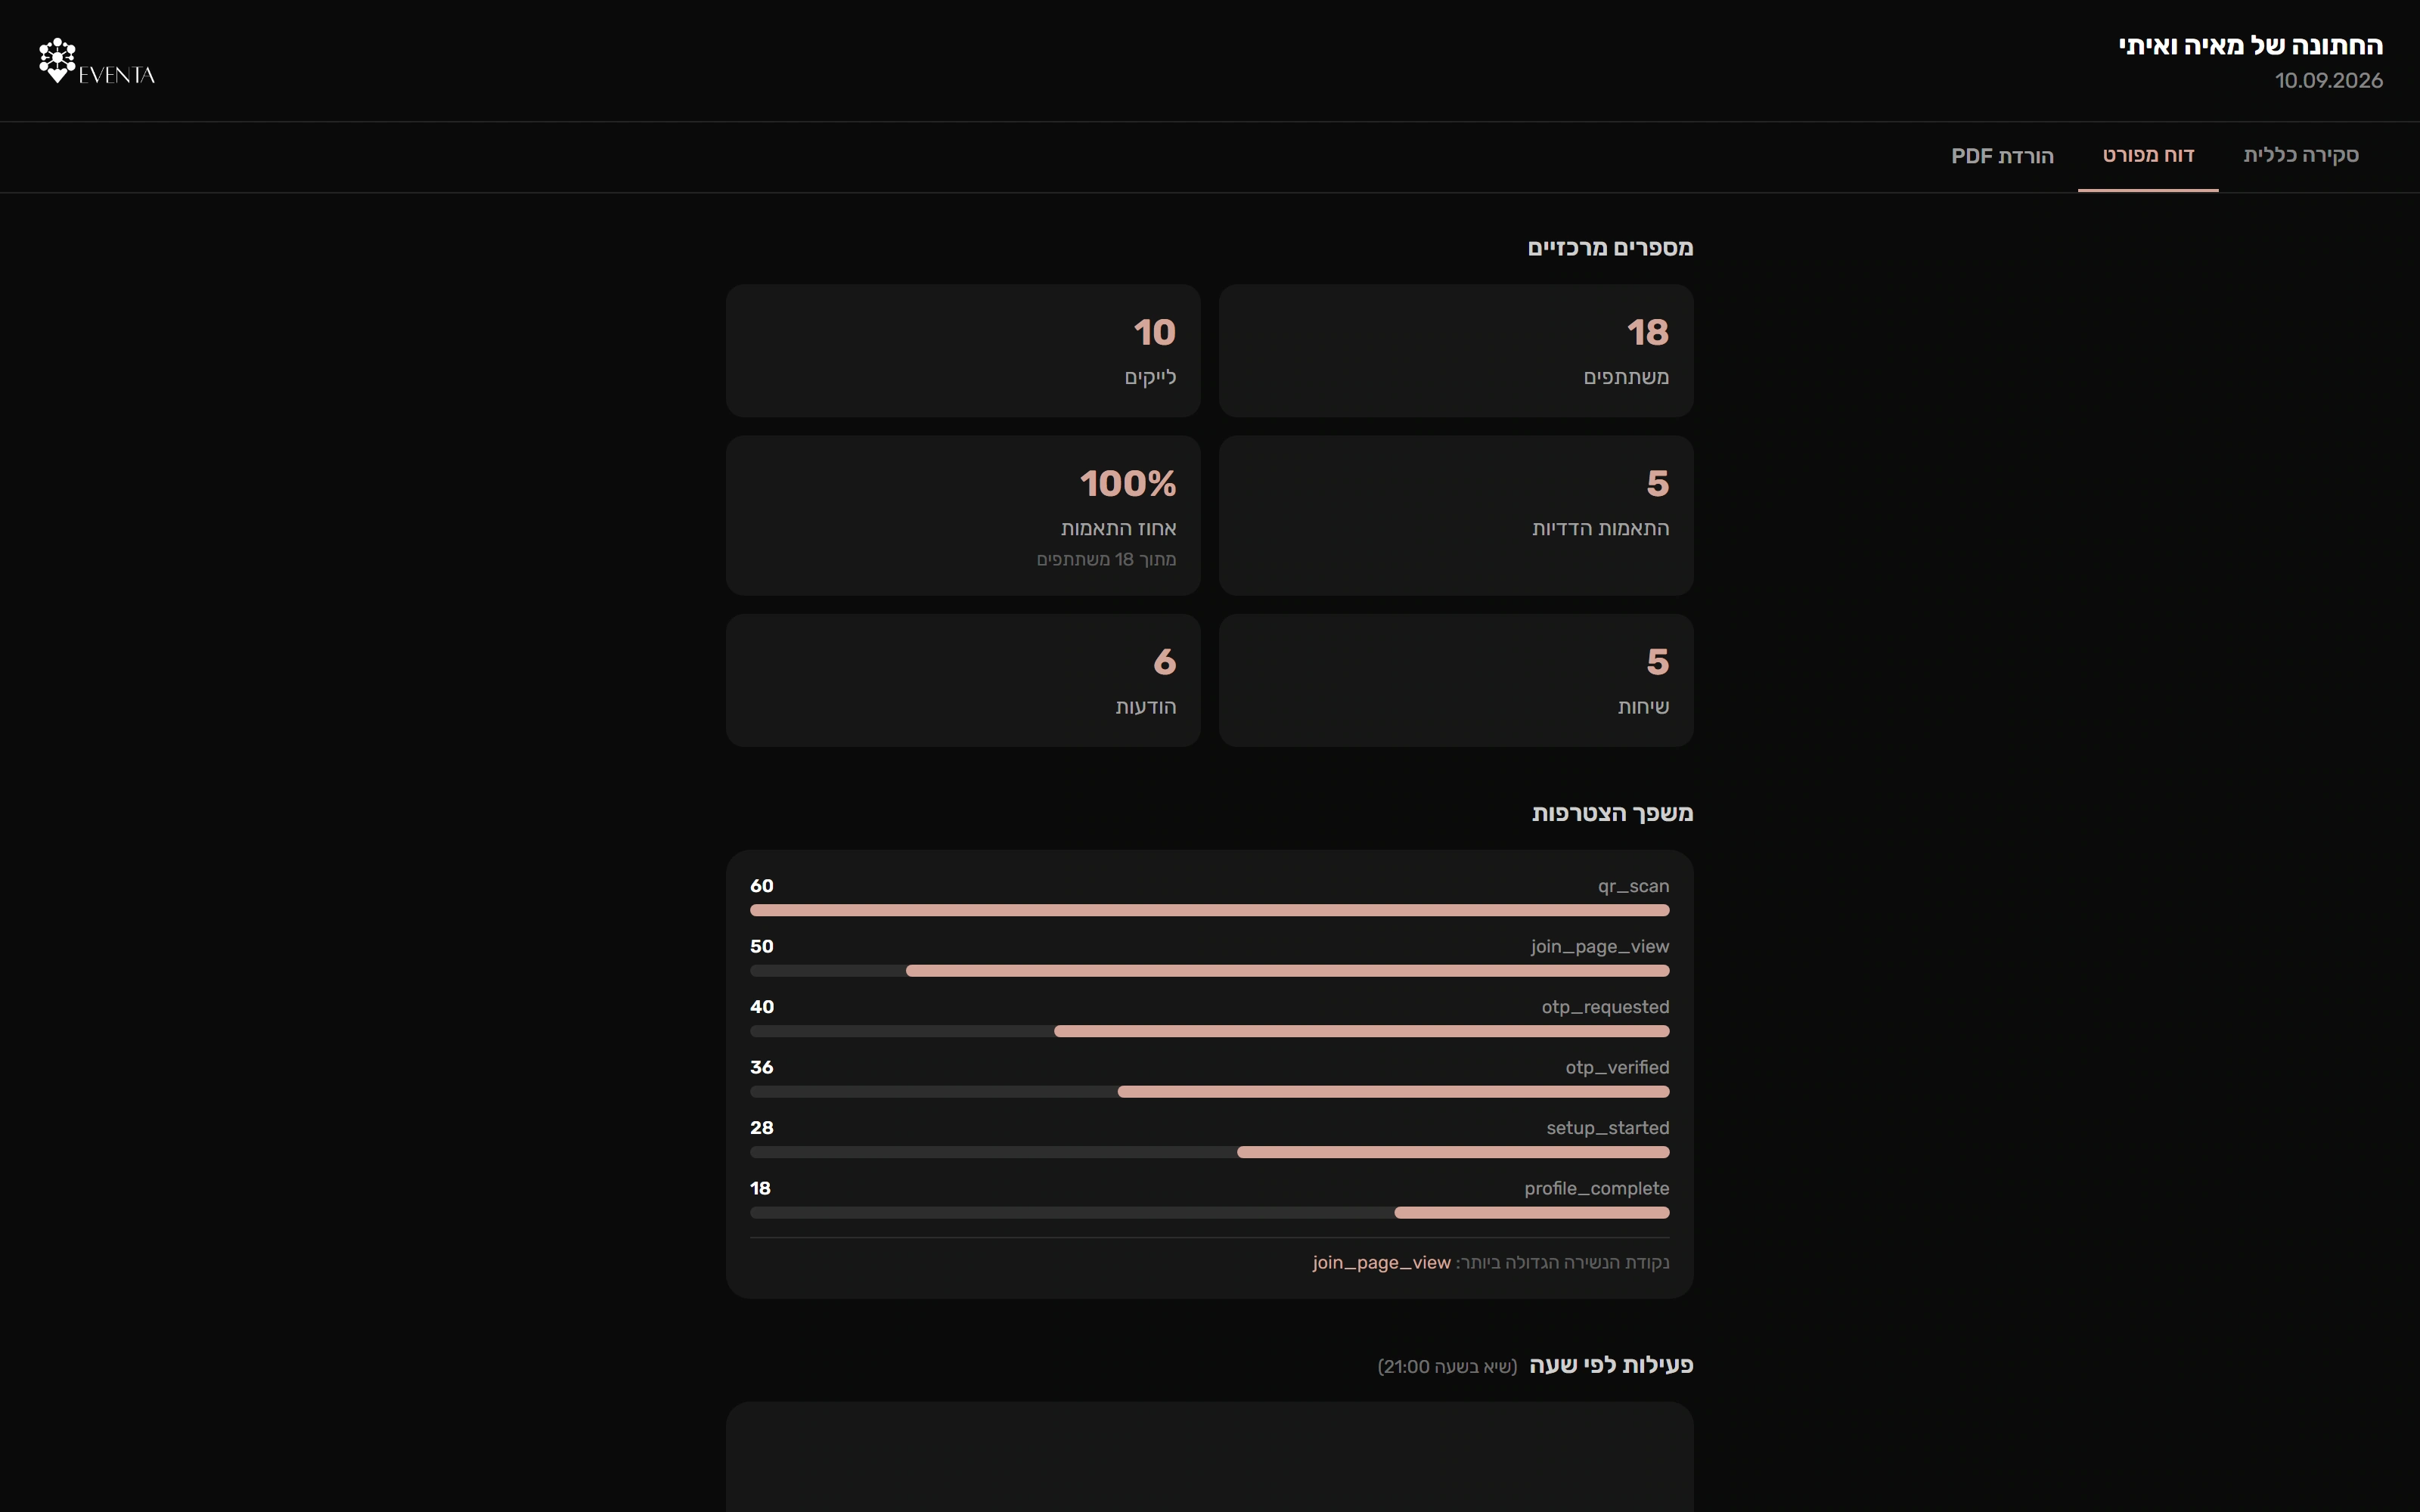Click the otp_verified count 36

(762, 1068)
